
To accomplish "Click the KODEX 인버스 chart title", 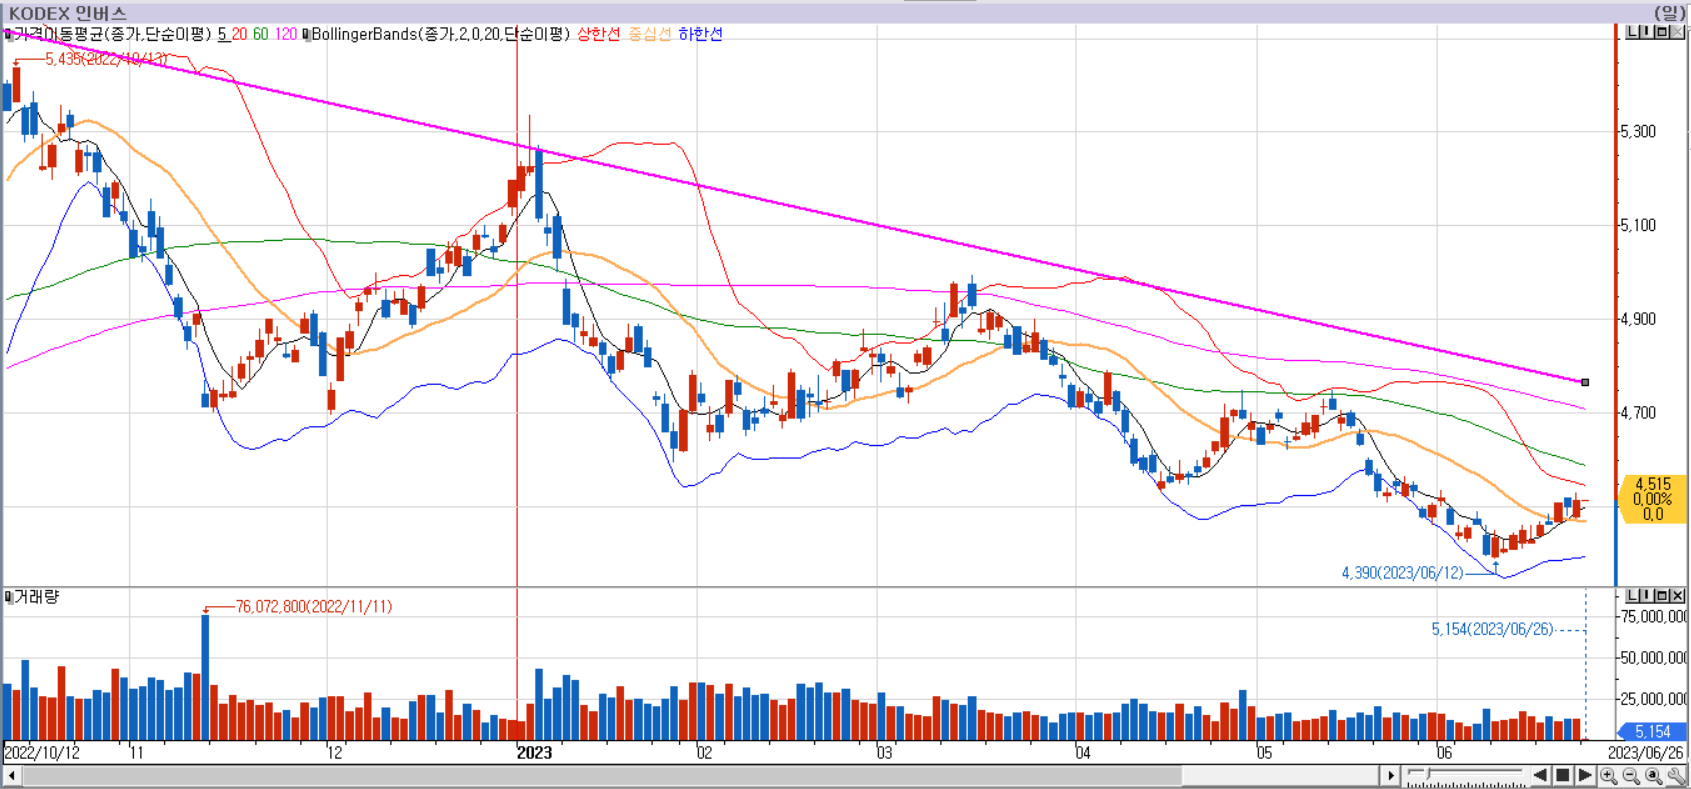I will click(x=68, y=13).
